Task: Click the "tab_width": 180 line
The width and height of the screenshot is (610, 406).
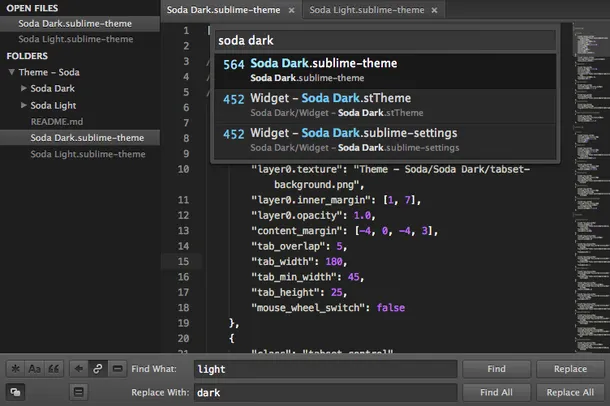Action: (299, 261)
